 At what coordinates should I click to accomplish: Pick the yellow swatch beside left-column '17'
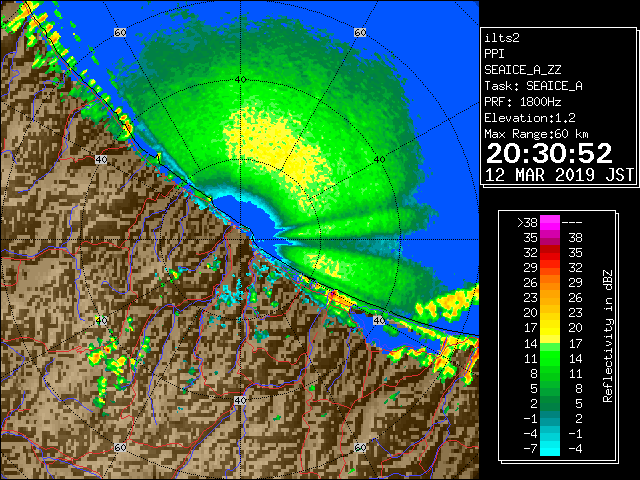pos(550,328)
